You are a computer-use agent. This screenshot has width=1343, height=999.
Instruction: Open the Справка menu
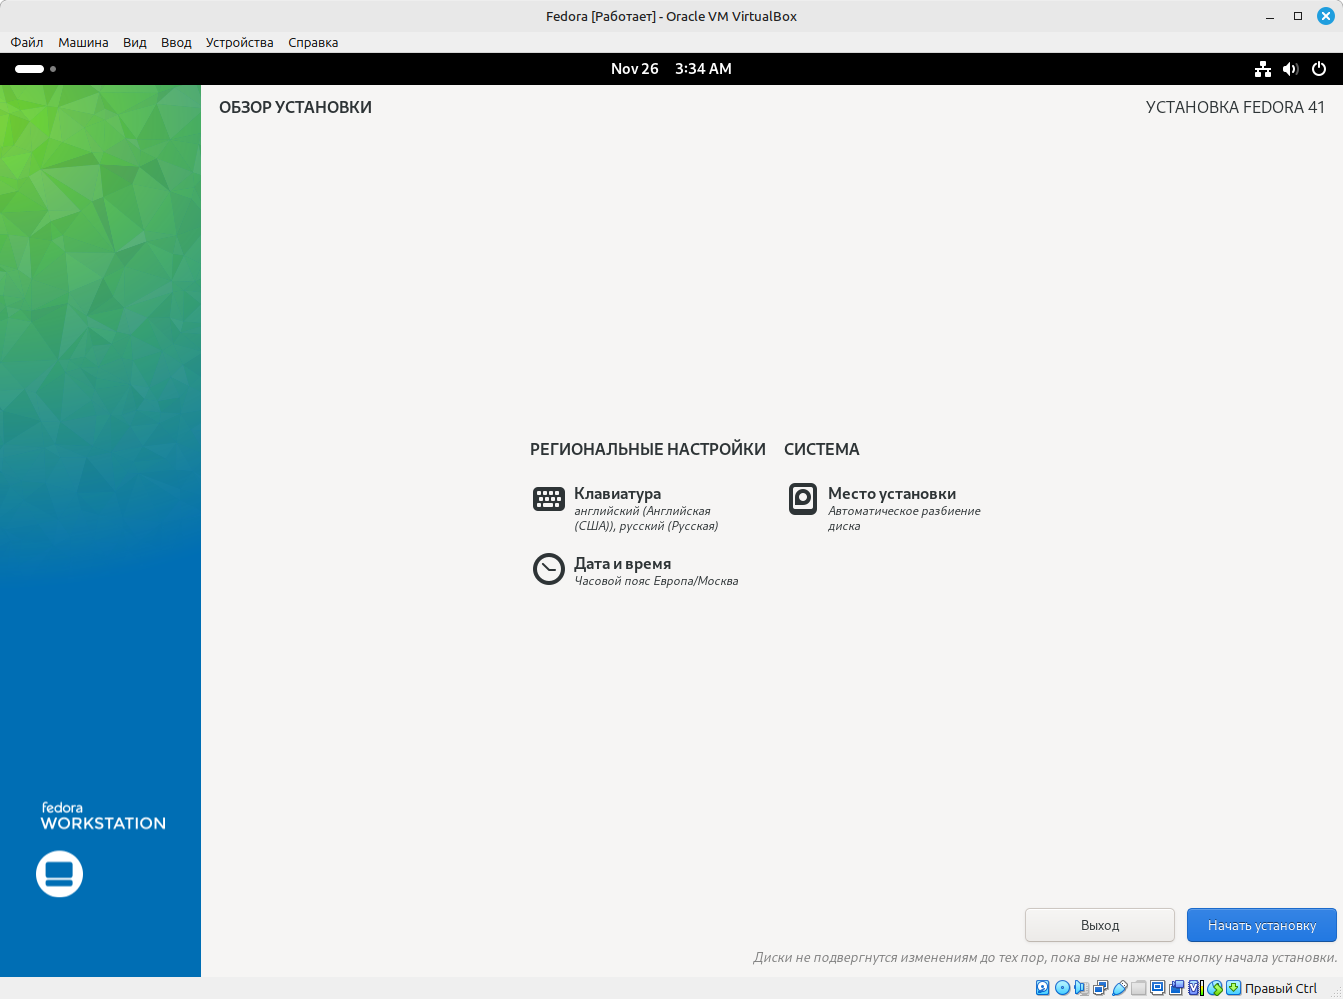[x=313, y=42]
